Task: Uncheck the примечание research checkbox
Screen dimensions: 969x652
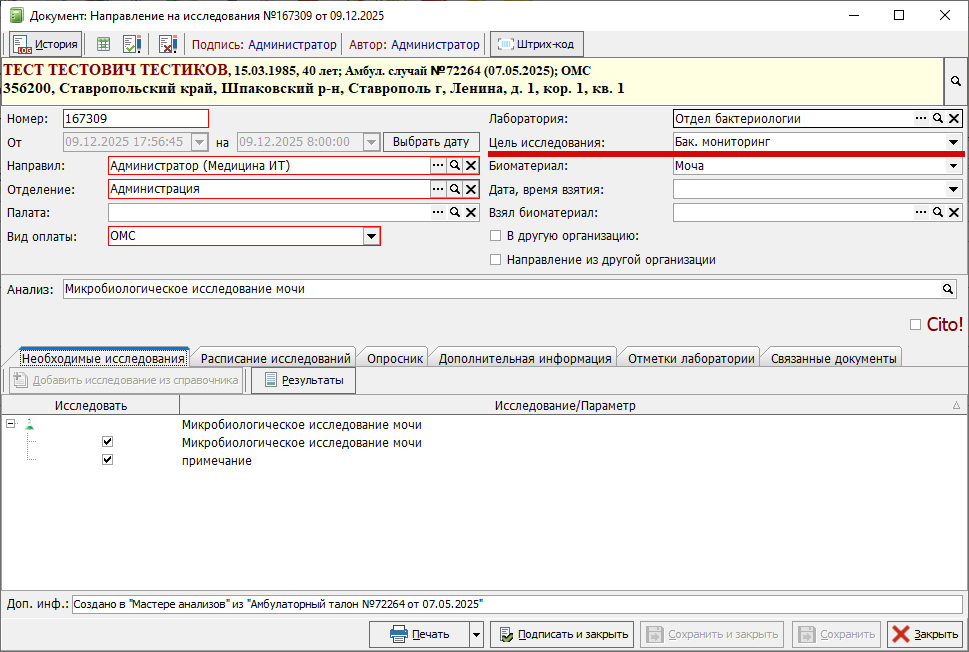Action: 107,460
